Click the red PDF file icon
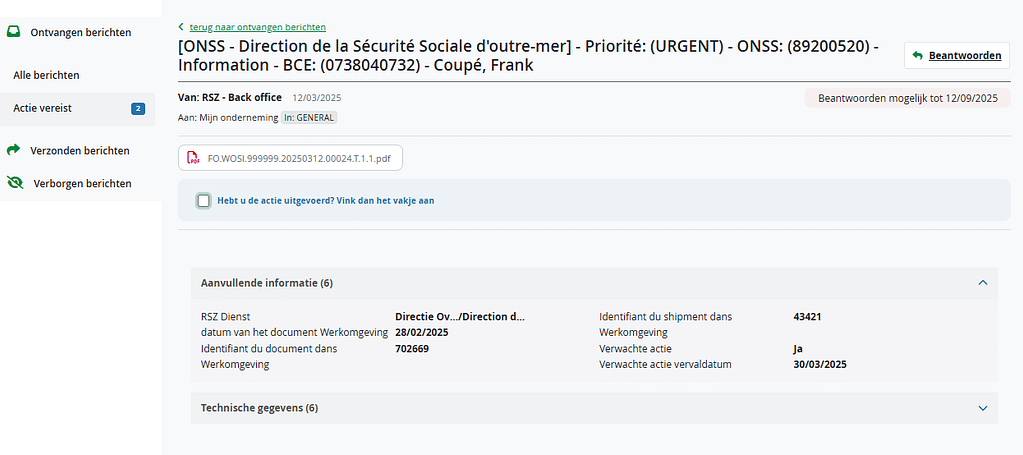The width and height of the screenshot is (1023, 455). click(193, 158)
